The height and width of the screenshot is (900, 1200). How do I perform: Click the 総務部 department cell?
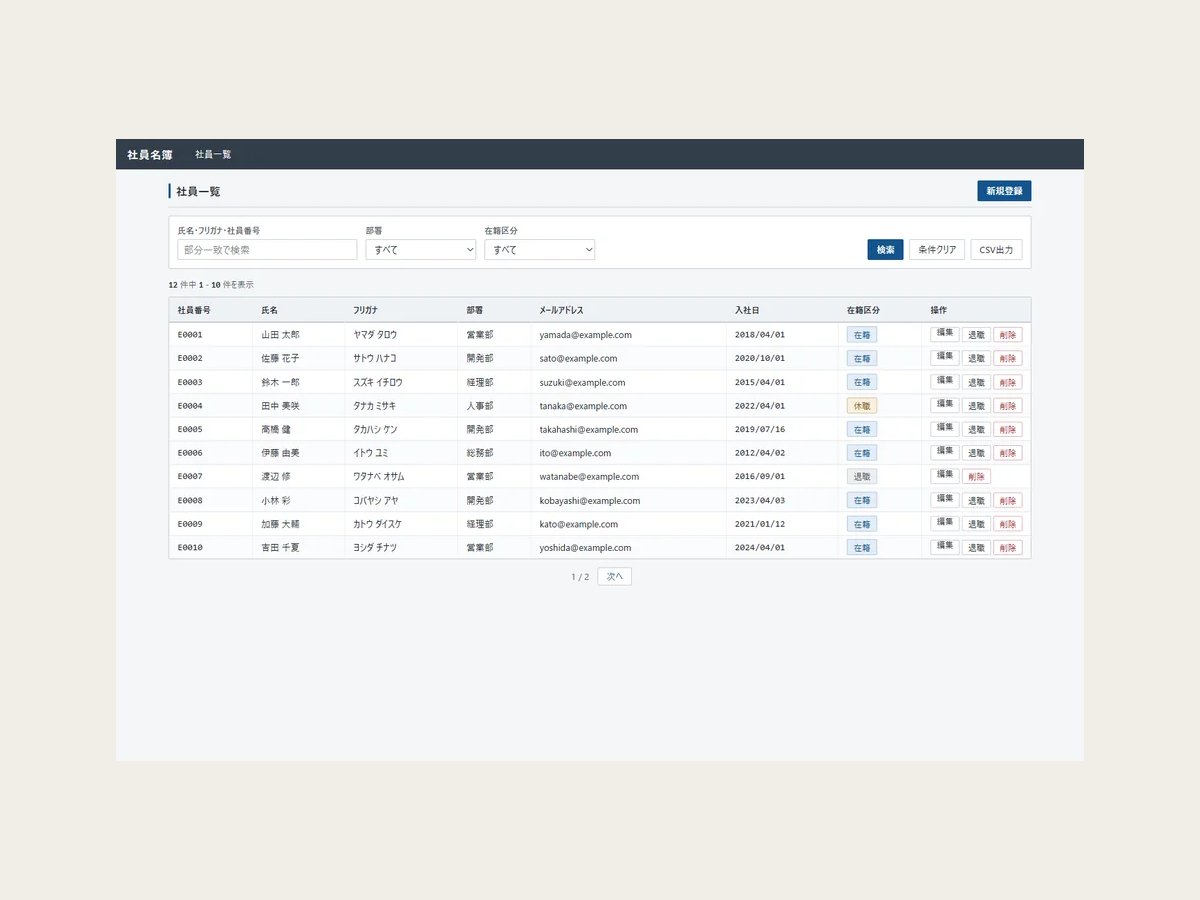click(x=480, y=453)
